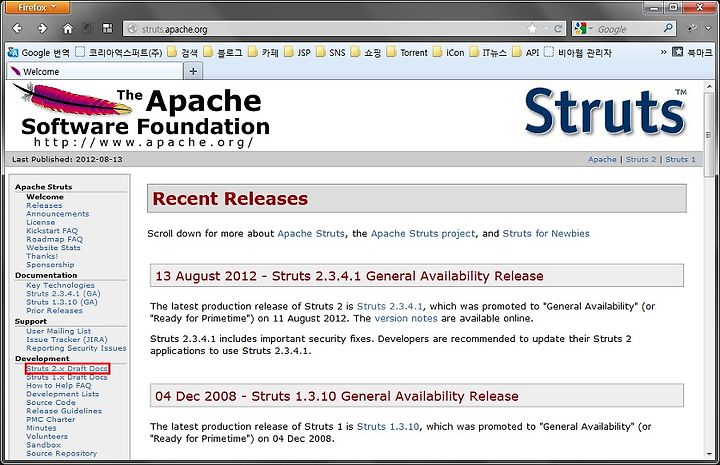Viewport: 720px width, 465px height.
Task: Click Struts for Newbies link
Action: pos(546,233)
